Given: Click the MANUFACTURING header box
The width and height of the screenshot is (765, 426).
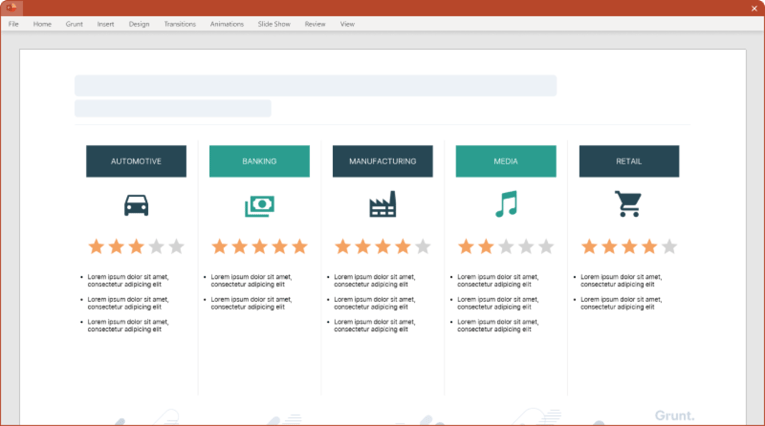Looking at the screenshot, I should (382, 161).
